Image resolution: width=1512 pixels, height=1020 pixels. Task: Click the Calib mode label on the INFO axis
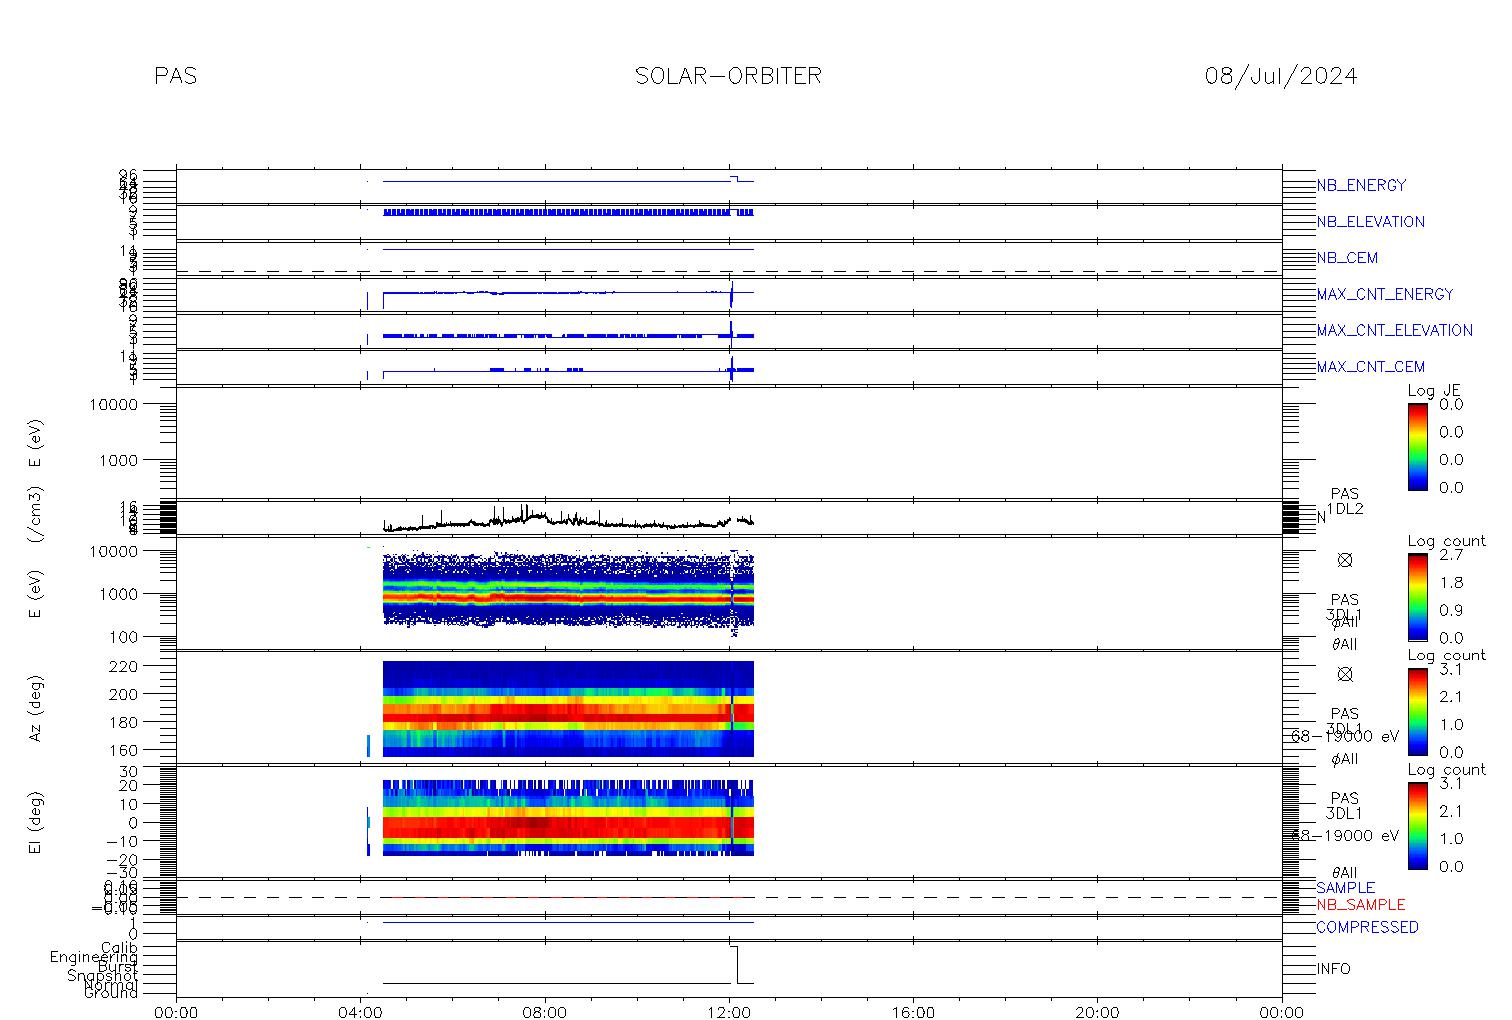click(x=119, y=947)
